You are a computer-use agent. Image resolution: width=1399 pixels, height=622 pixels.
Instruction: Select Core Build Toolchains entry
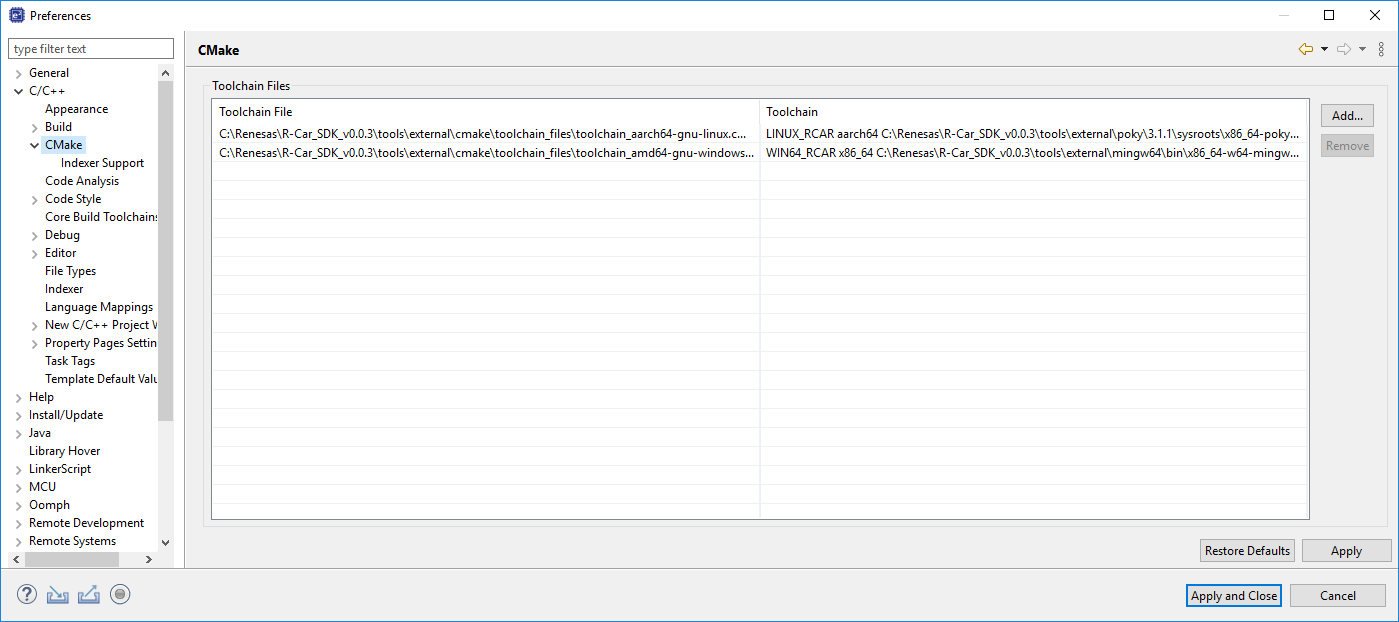coord(101,217)
